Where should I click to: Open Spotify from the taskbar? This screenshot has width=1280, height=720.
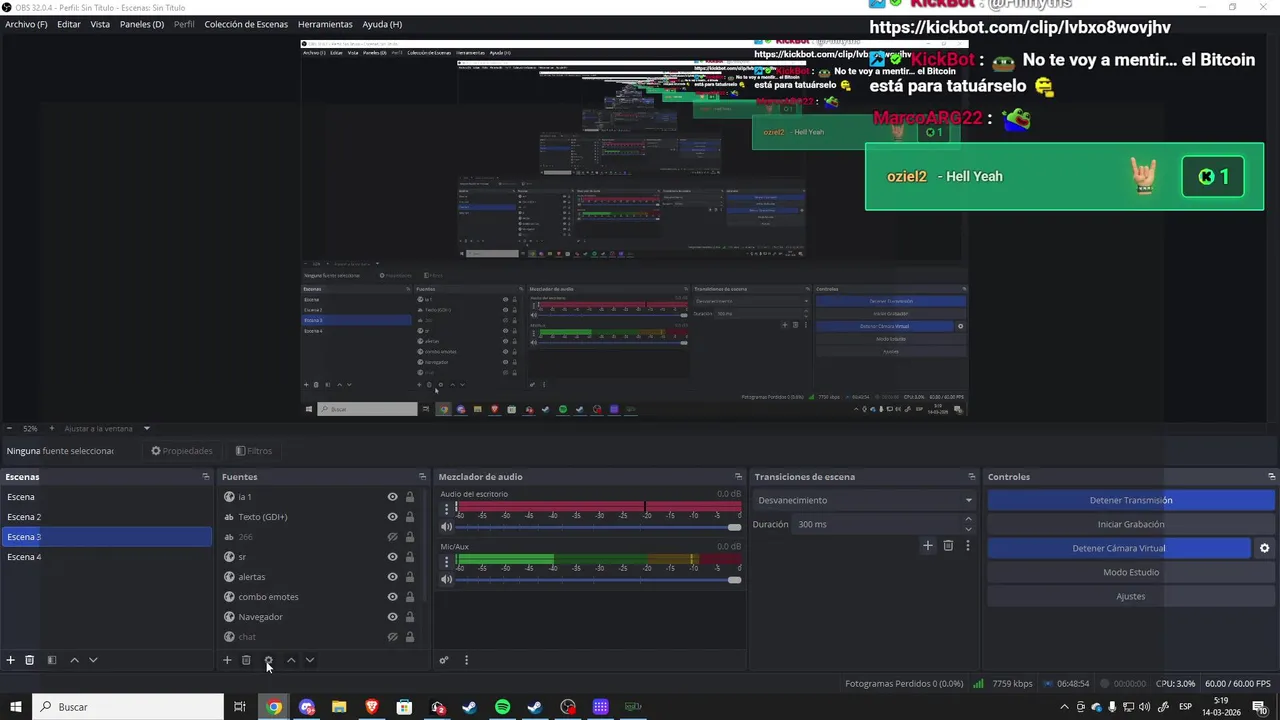click(x=502, y=707)
